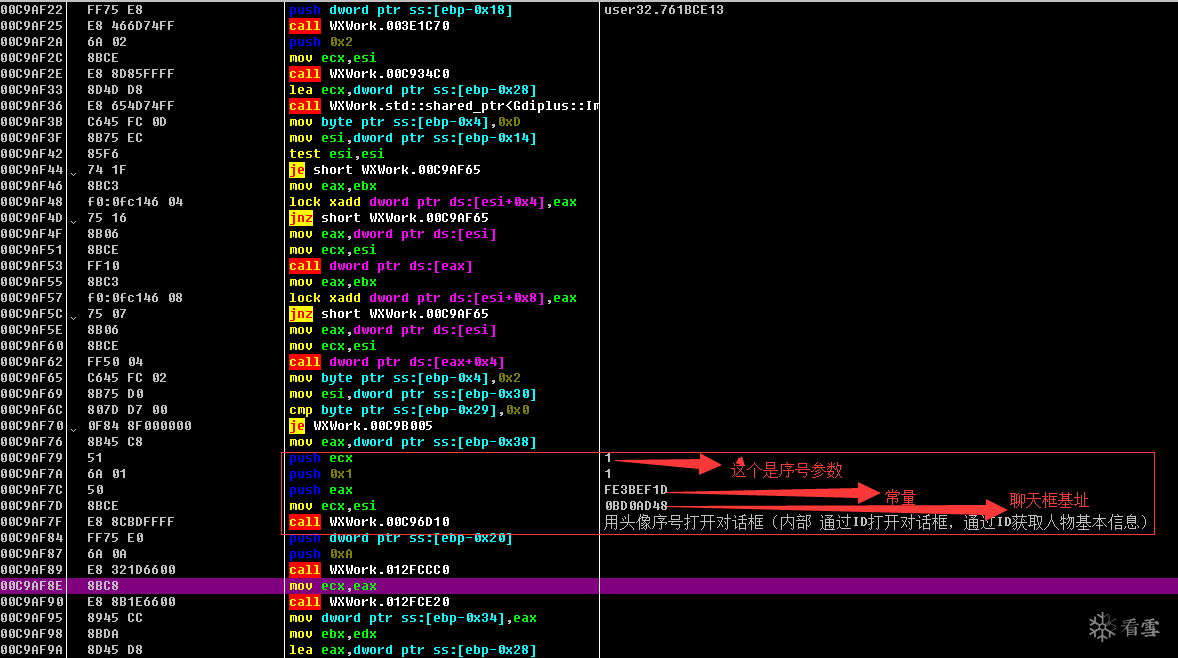Click hex bytes E8 466D74FF
This screenshot has width=1178, height=658.
pyautogui.click(x=131, y=26)
